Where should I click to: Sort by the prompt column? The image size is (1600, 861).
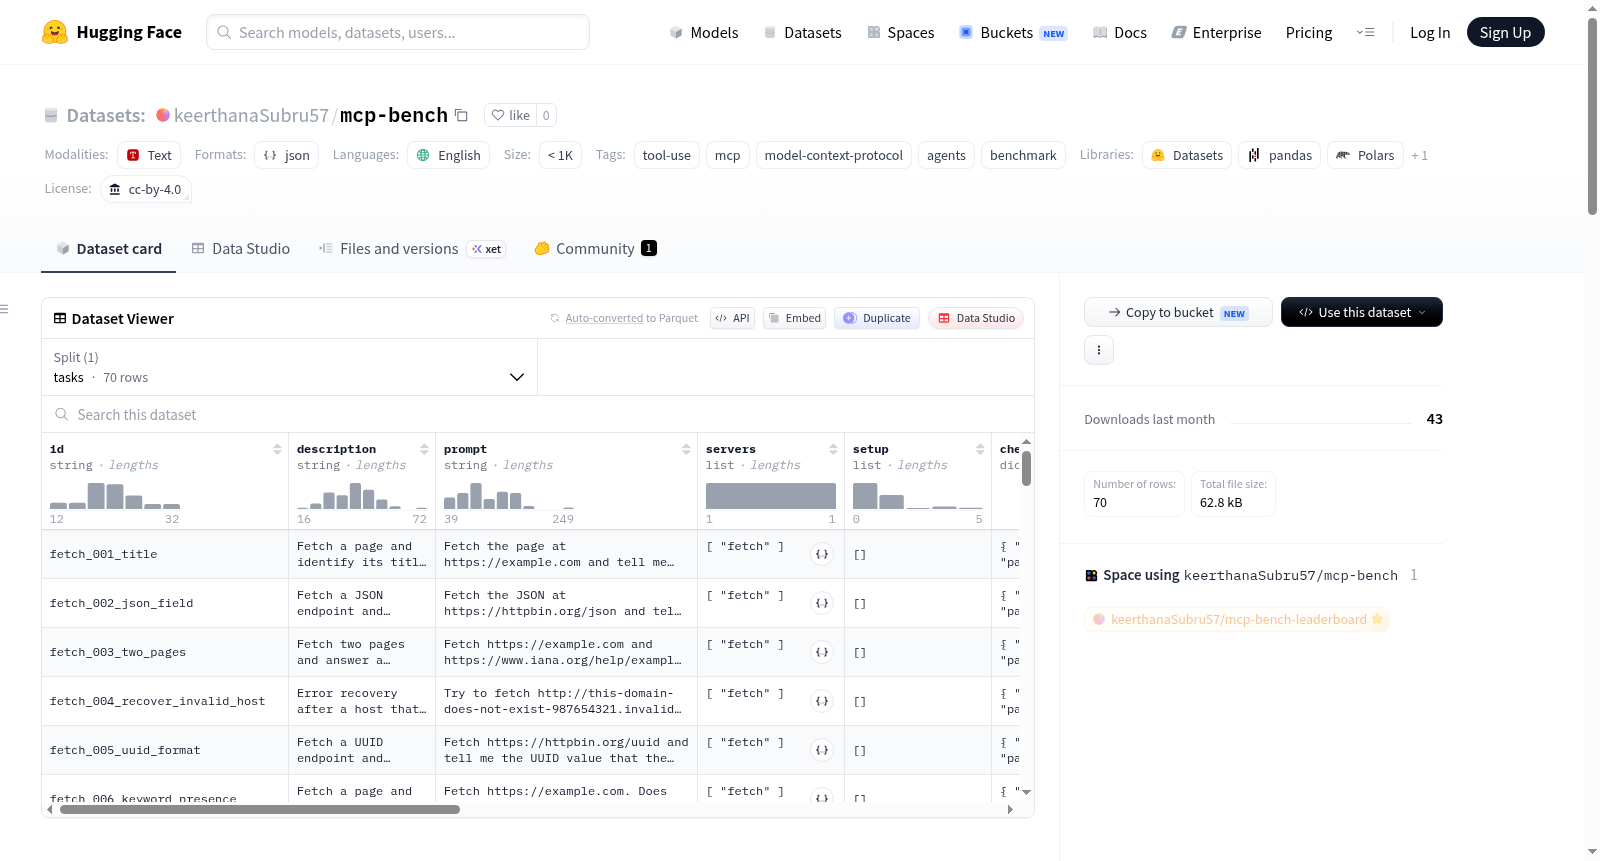(x=686, y=449)
